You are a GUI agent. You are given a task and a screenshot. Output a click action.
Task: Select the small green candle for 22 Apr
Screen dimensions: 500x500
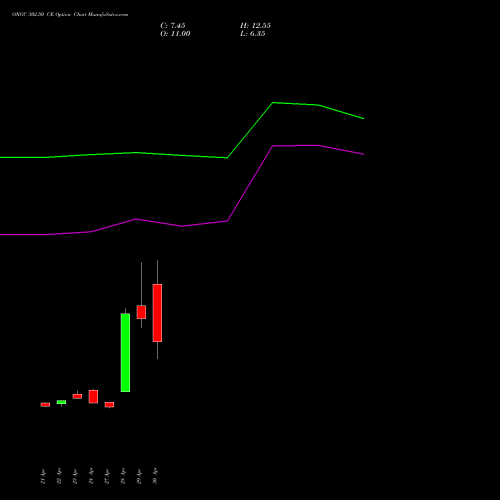[x=61, y=402]
